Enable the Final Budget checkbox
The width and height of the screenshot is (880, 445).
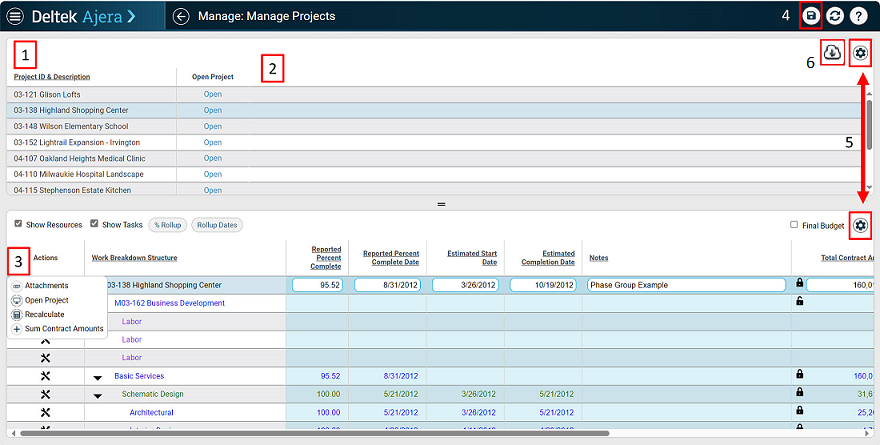tap(794, 225)
